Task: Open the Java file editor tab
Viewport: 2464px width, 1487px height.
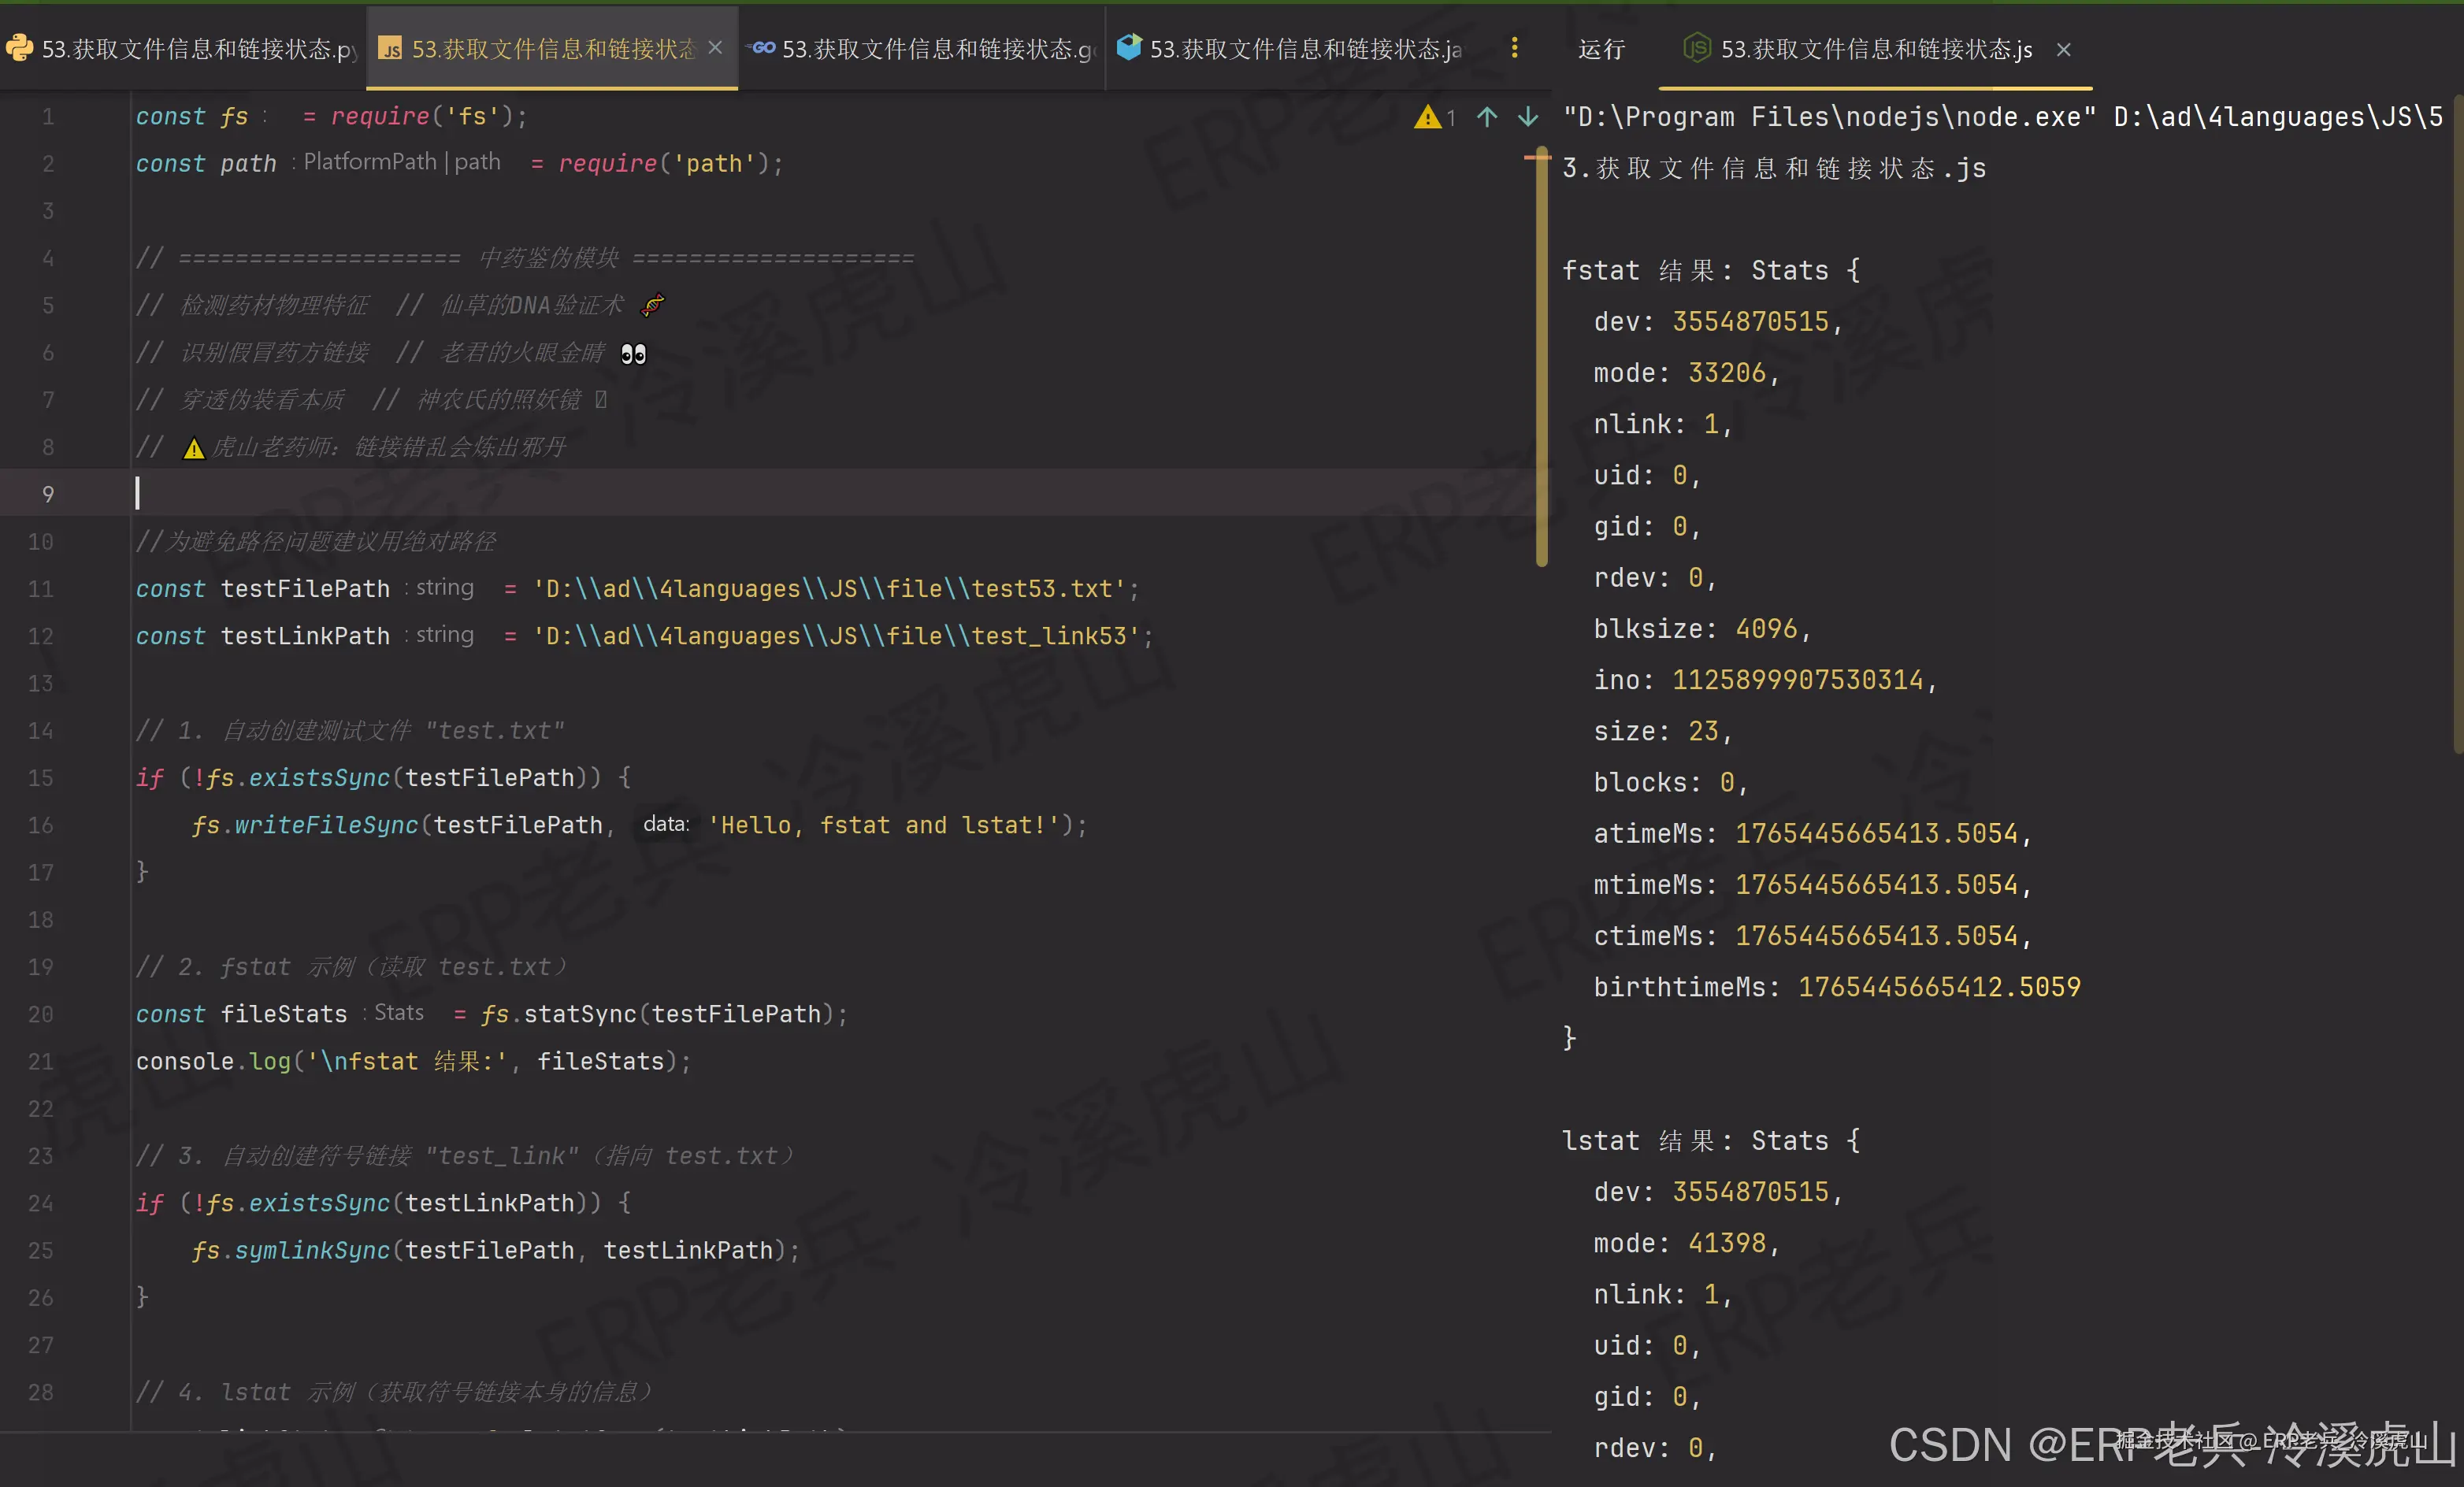Action: 1304,49
